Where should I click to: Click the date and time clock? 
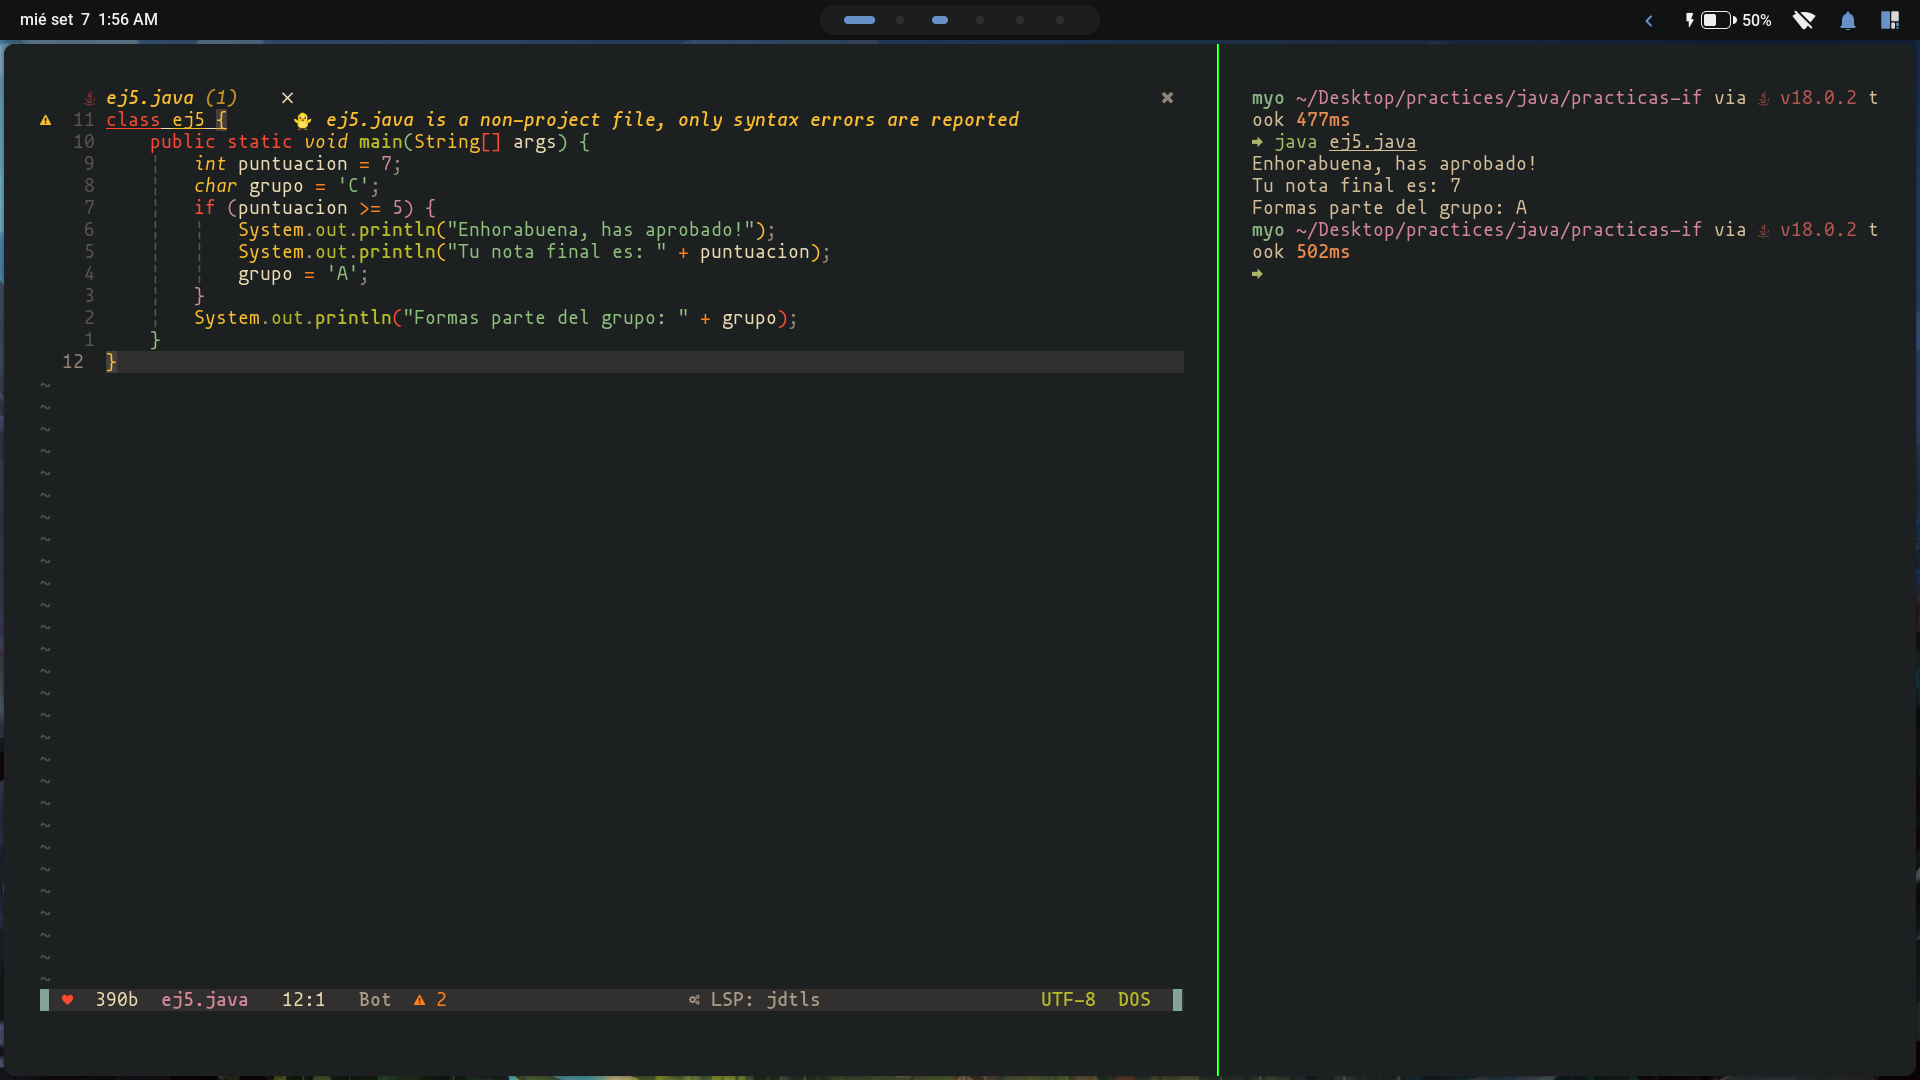pos(89,20)
